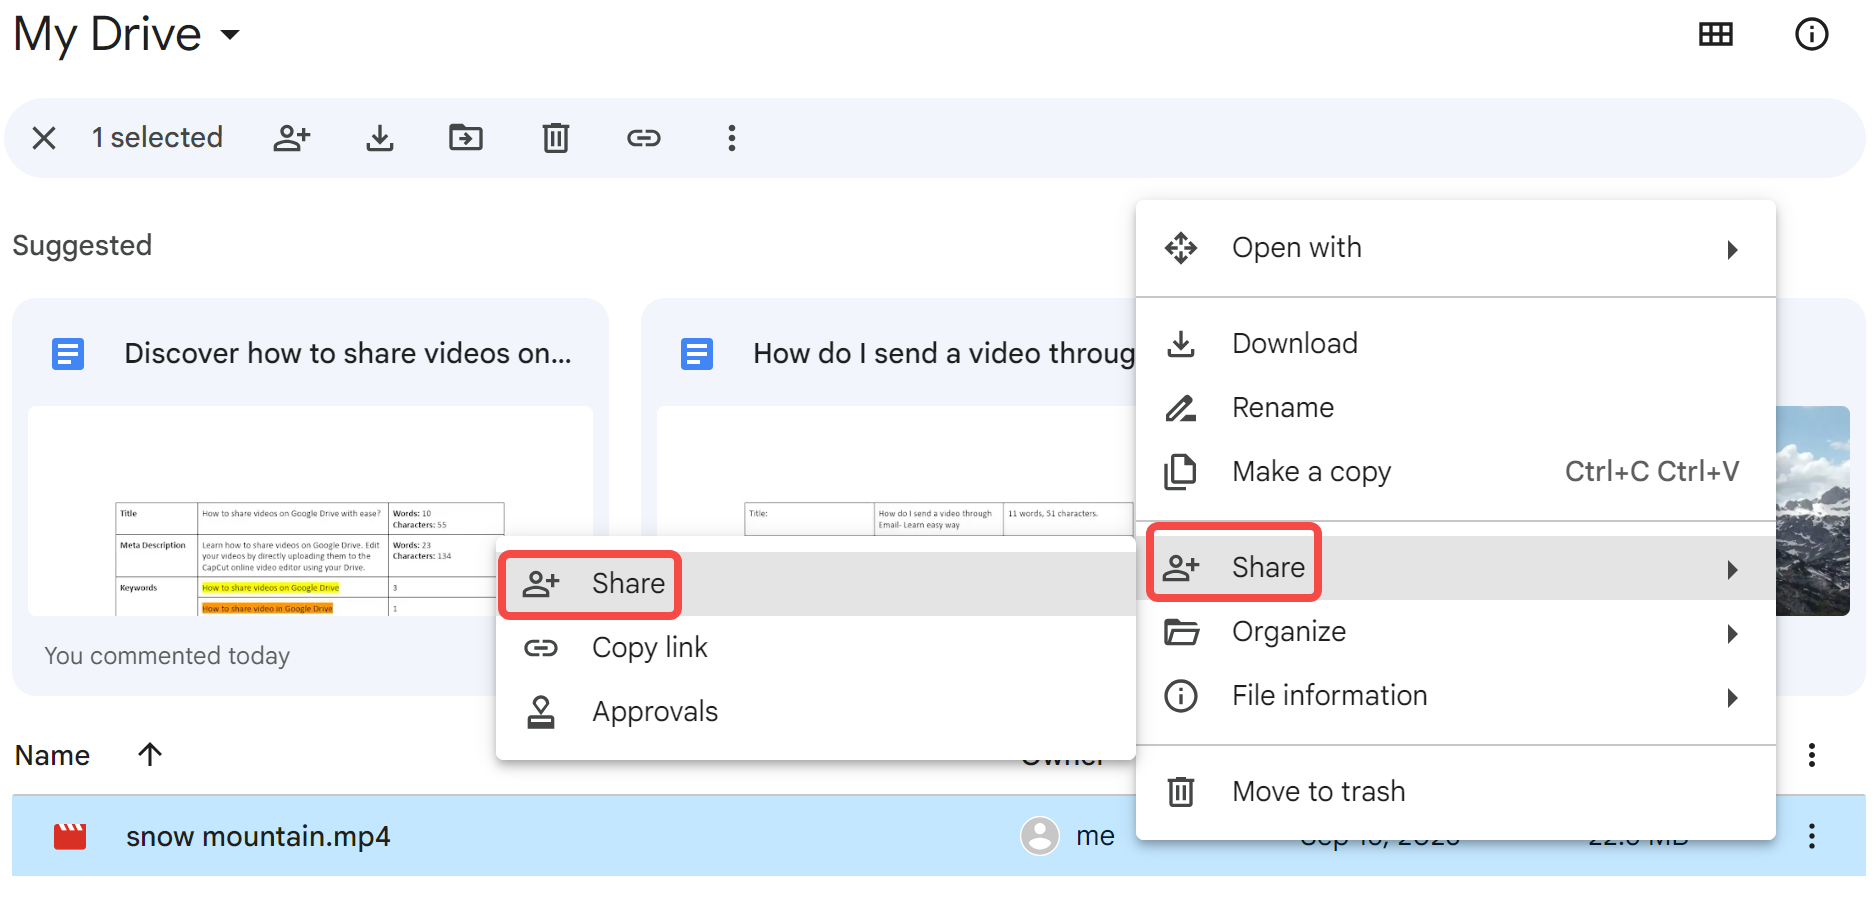The image size is (1874, 910).
Task: Sort by Name column header
Action: pos(53,755)
